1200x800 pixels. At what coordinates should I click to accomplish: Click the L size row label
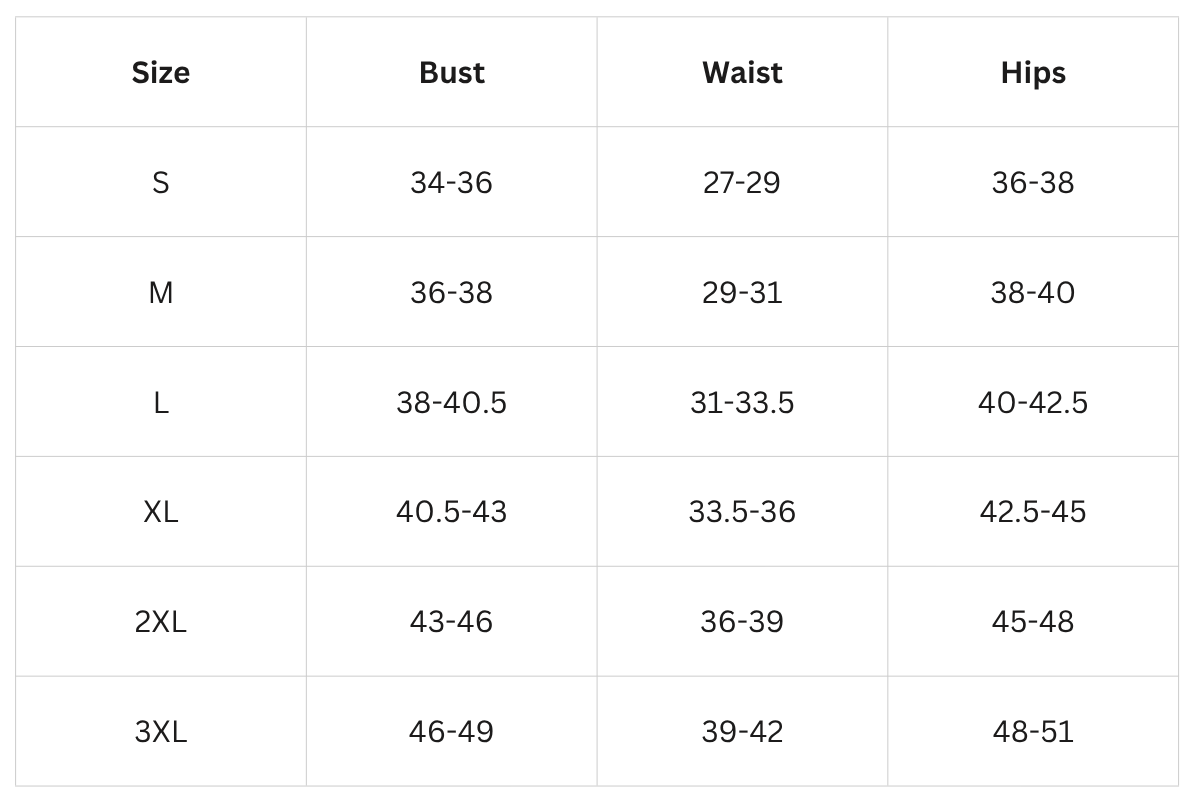[x=161, y=403]
